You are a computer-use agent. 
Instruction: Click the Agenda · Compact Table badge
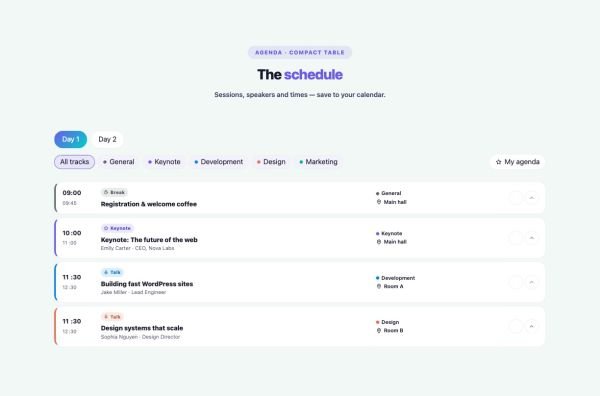pyautogui.click(x=300, y=52)
